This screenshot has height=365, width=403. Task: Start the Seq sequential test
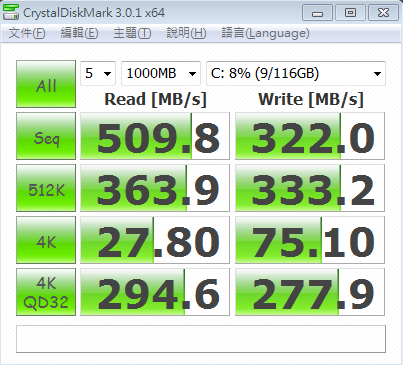click(x=46, y=136)
